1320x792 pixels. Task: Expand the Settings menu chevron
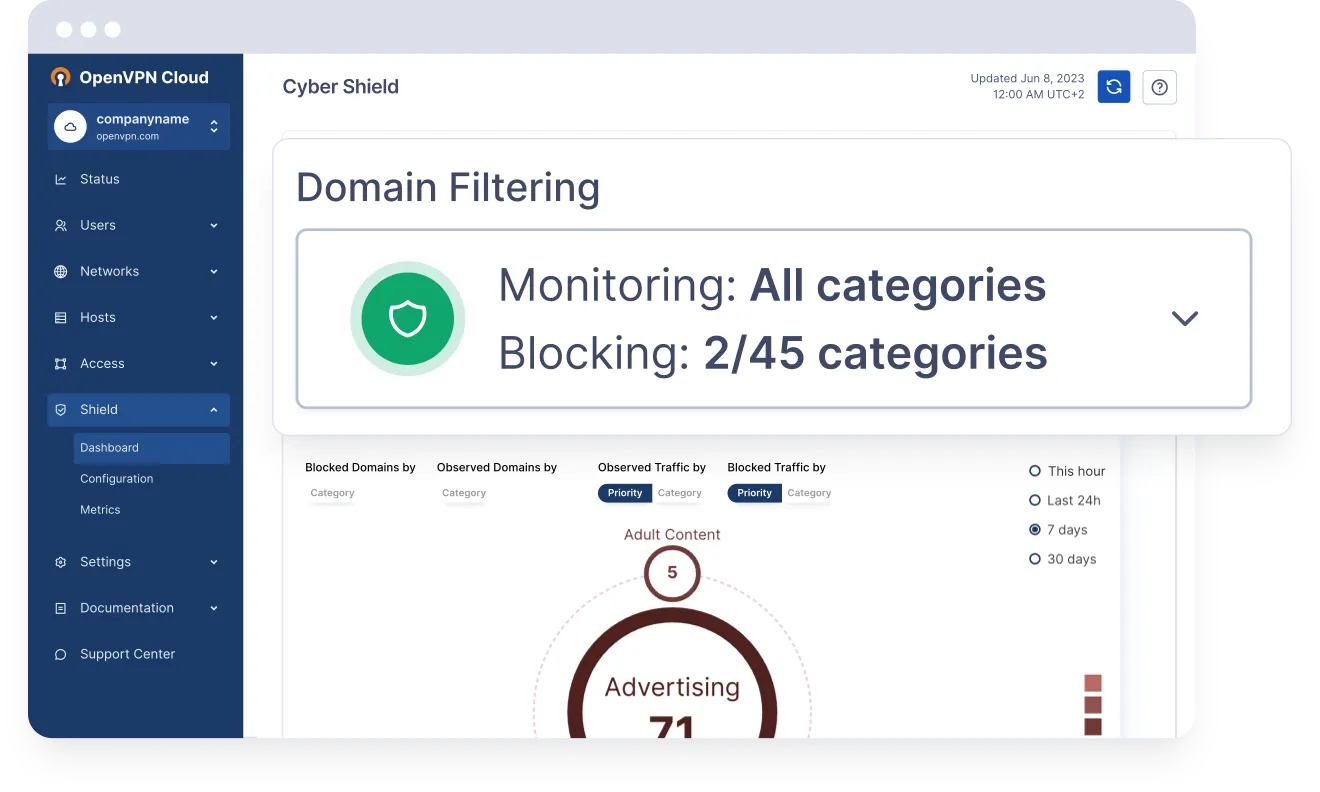pyautogui.click(x=214, y=562)
